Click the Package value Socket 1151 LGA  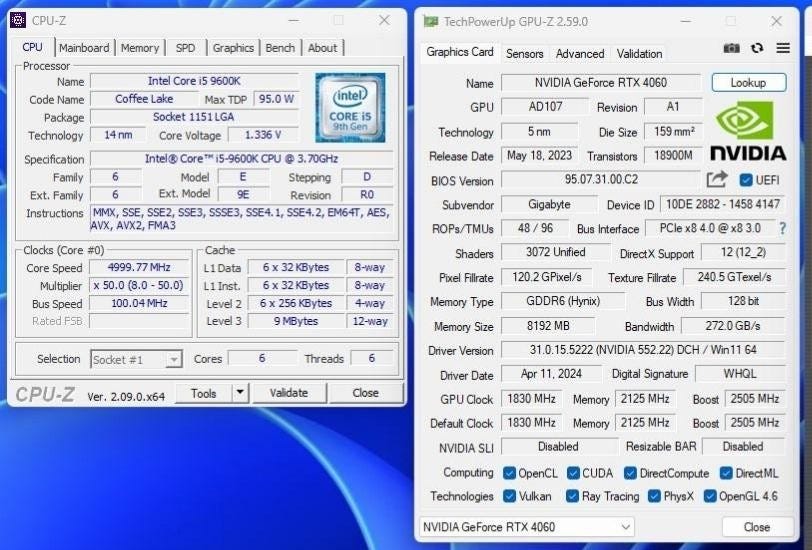[194, 117]
